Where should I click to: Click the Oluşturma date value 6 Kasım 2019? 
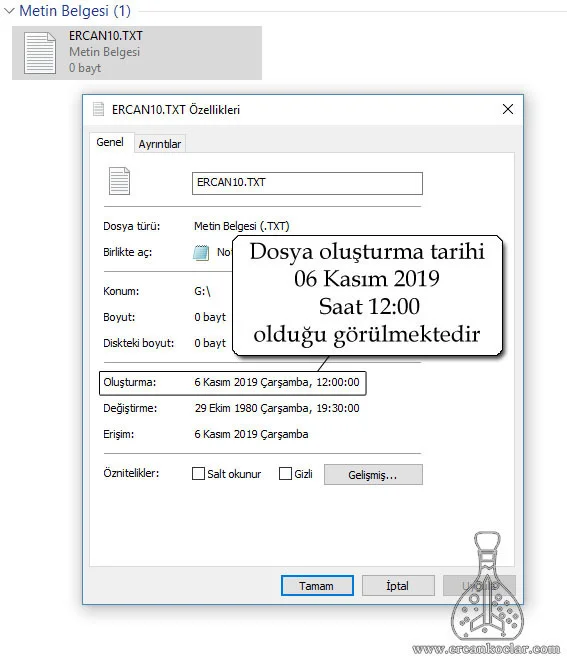click(x=277, y=382)
